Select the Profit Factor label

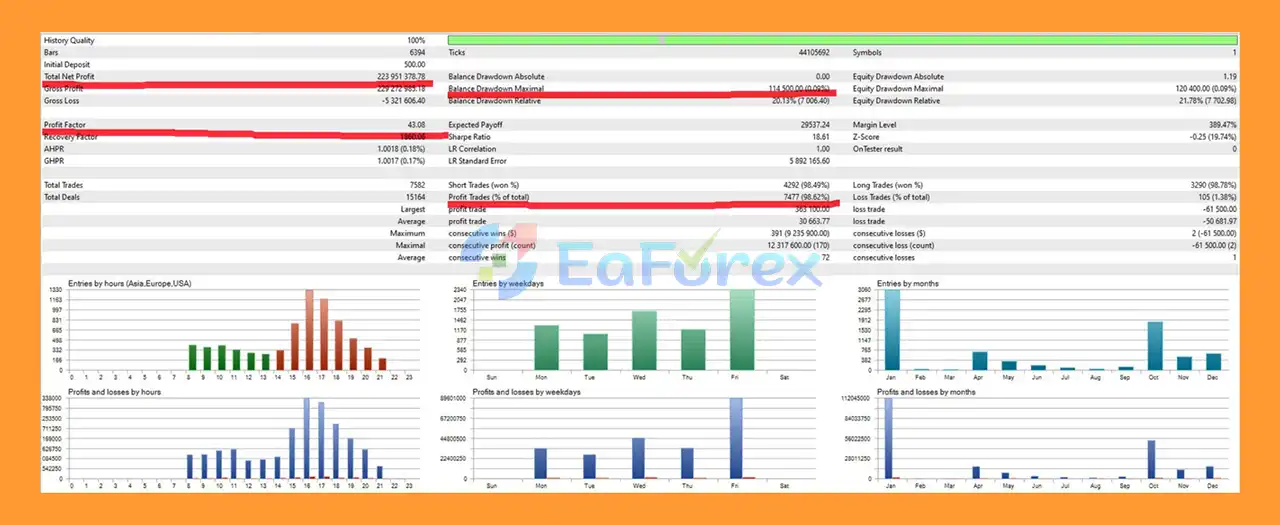65,124
